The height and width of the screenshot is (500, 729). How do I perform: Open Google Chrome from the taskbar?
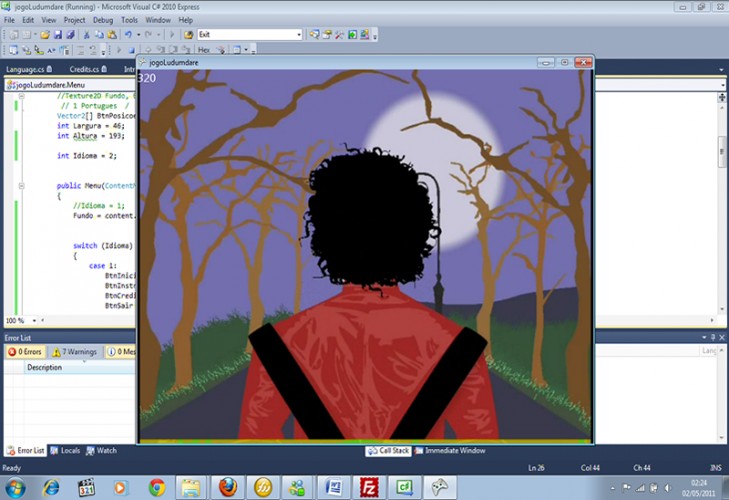pos(157,487)
